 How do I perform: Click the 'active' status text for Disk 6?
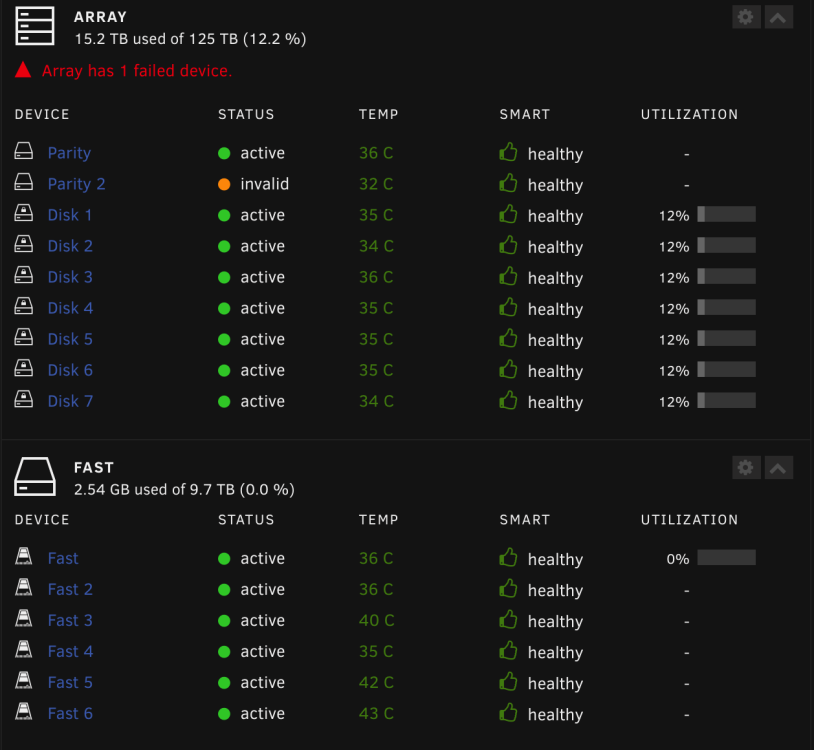[x=263, y=370]
